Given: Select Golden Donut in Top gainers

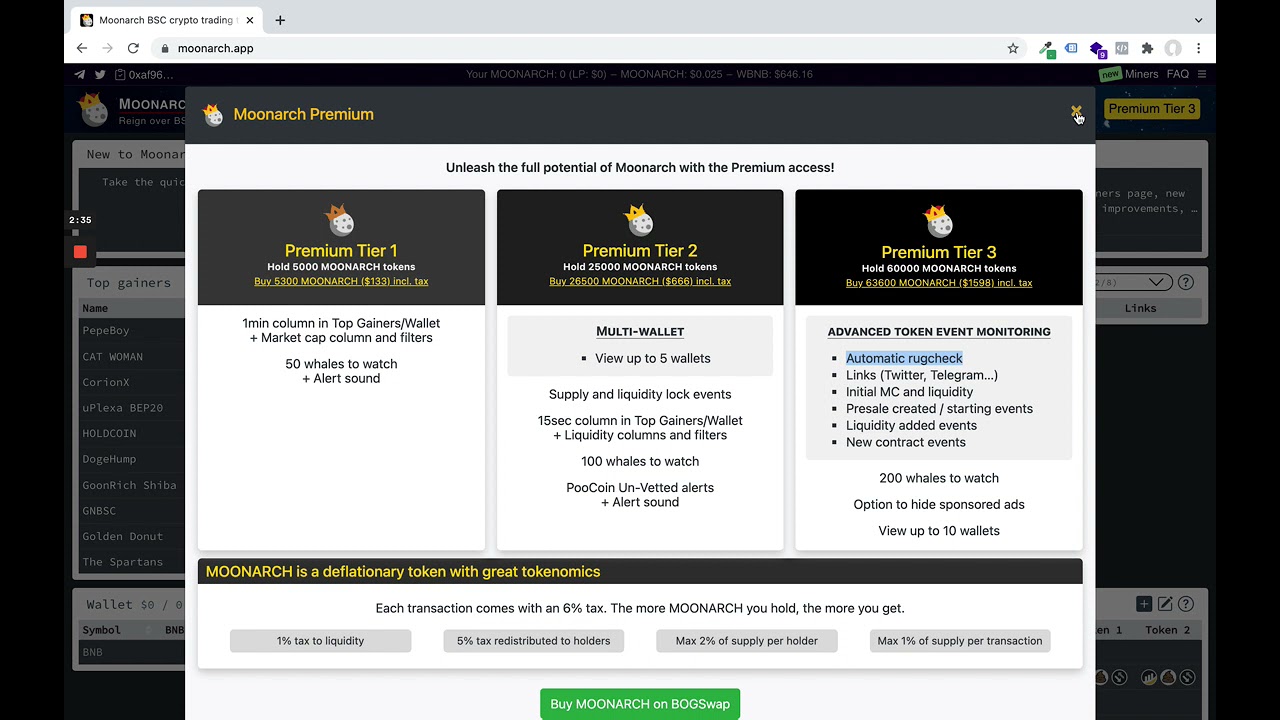Looking at the screenshot, I should click(x=122, y=536).
